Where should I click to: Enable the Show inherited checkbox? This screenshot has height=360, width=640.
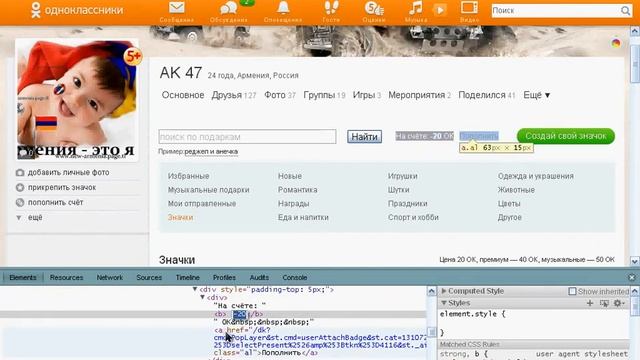click(572, 291)
